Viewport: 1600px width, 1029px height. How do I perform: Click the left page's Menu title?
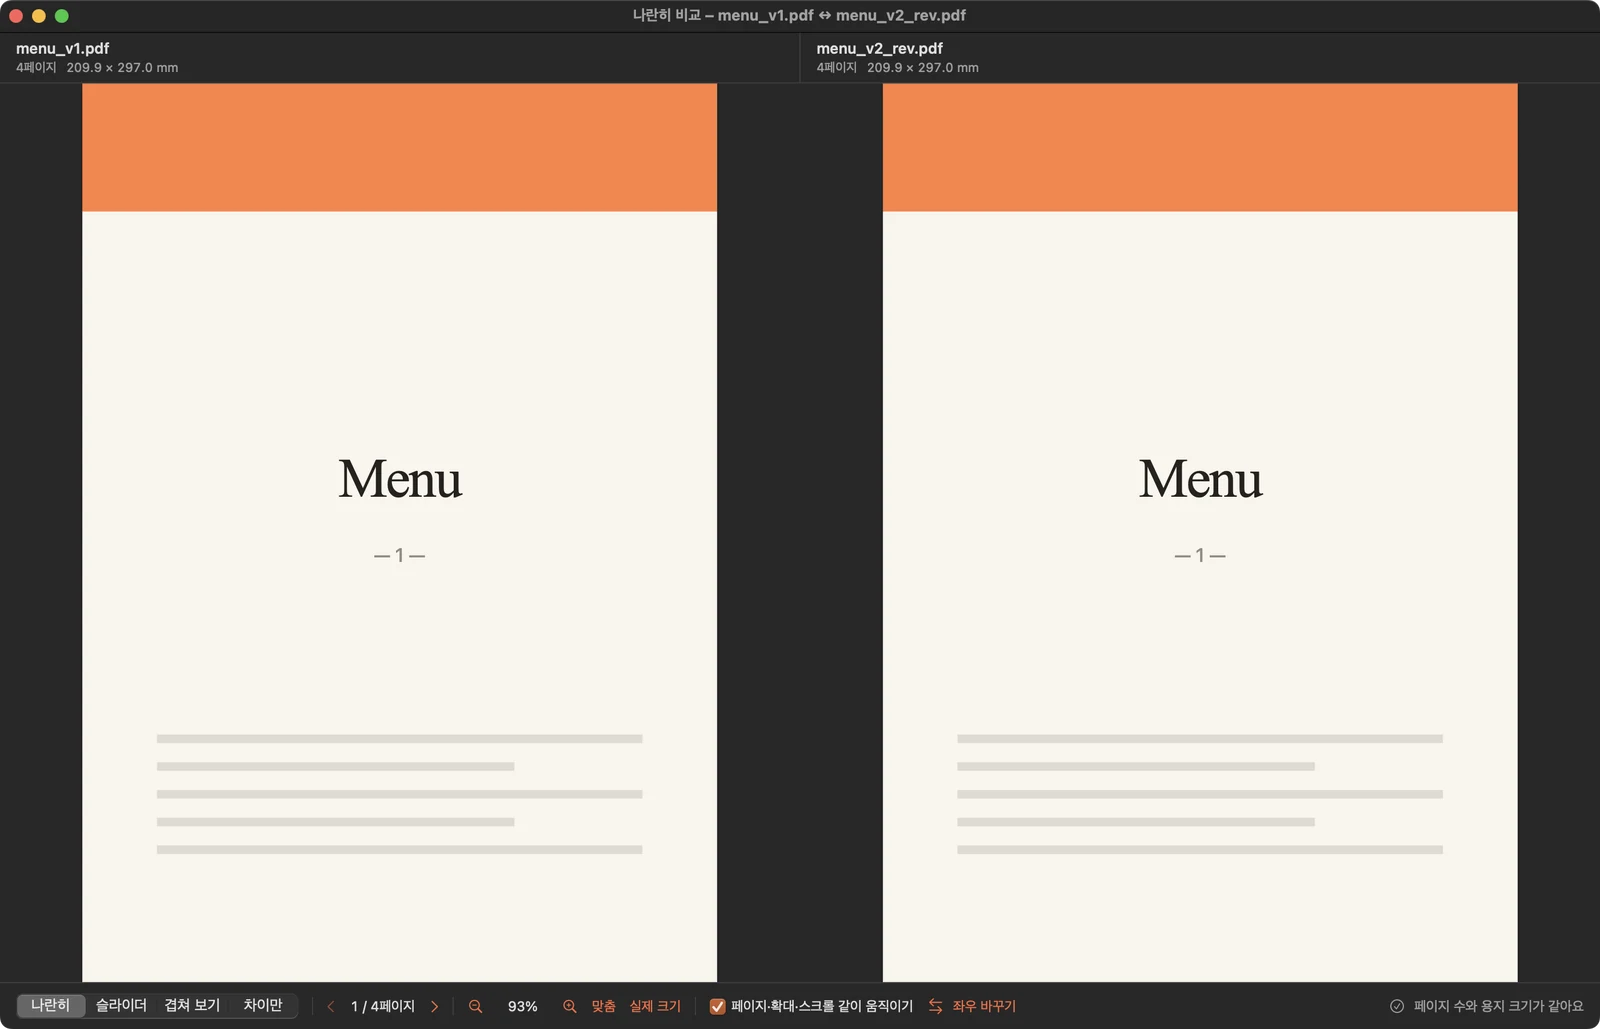coord(400,479)
